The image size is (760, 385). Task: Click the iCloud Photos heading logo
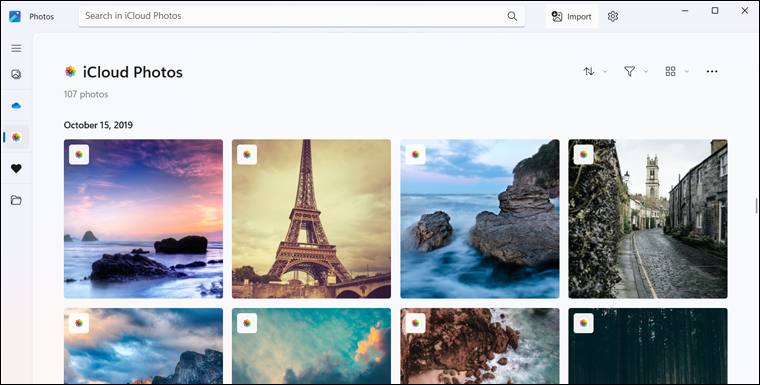(x=71, y=72)
